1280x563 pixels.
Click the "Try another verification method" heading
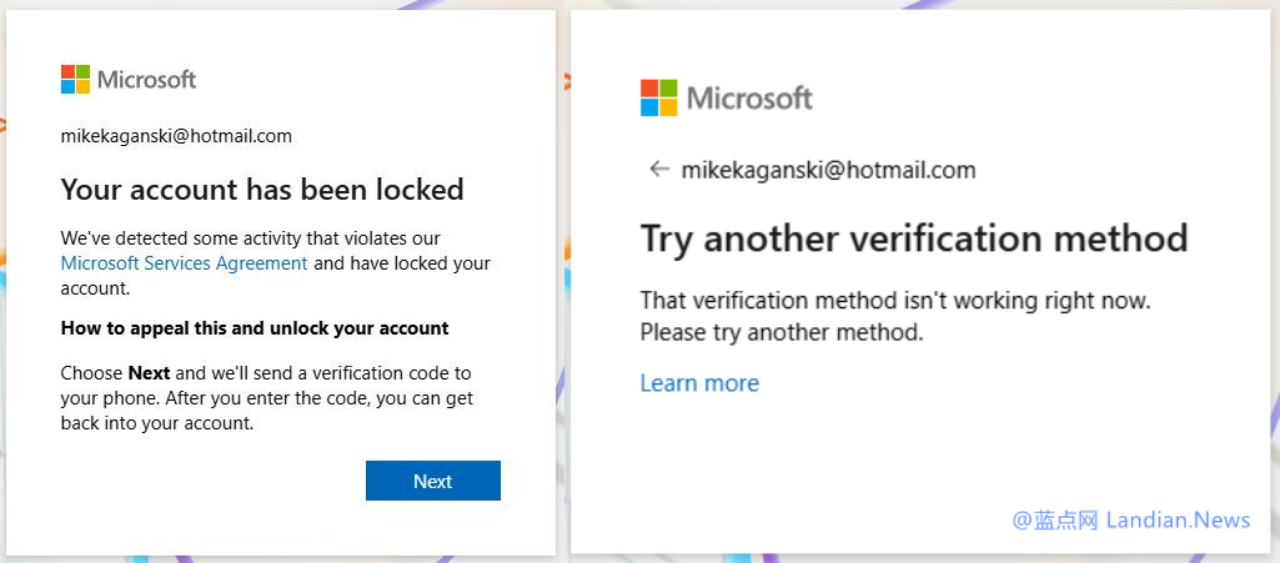coord(913,239)
